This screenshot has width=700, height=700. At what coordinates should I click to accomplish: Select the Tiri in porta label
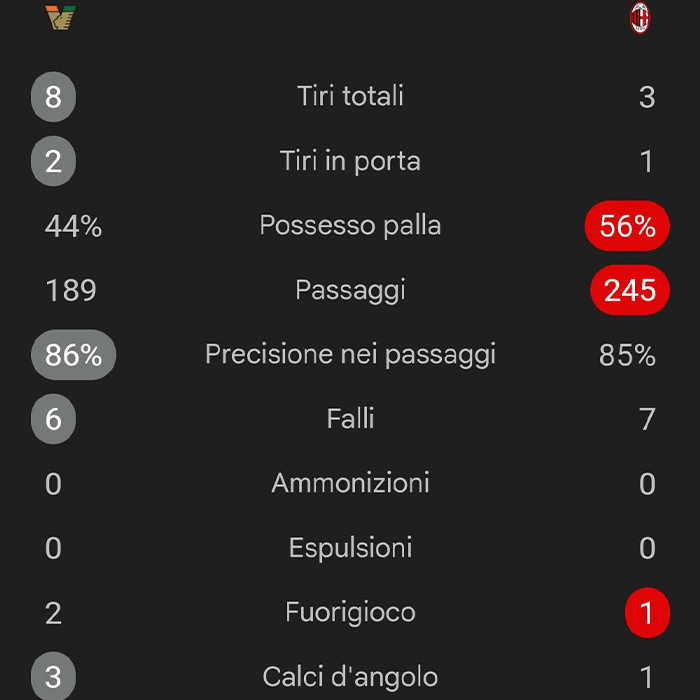point(350,161)
